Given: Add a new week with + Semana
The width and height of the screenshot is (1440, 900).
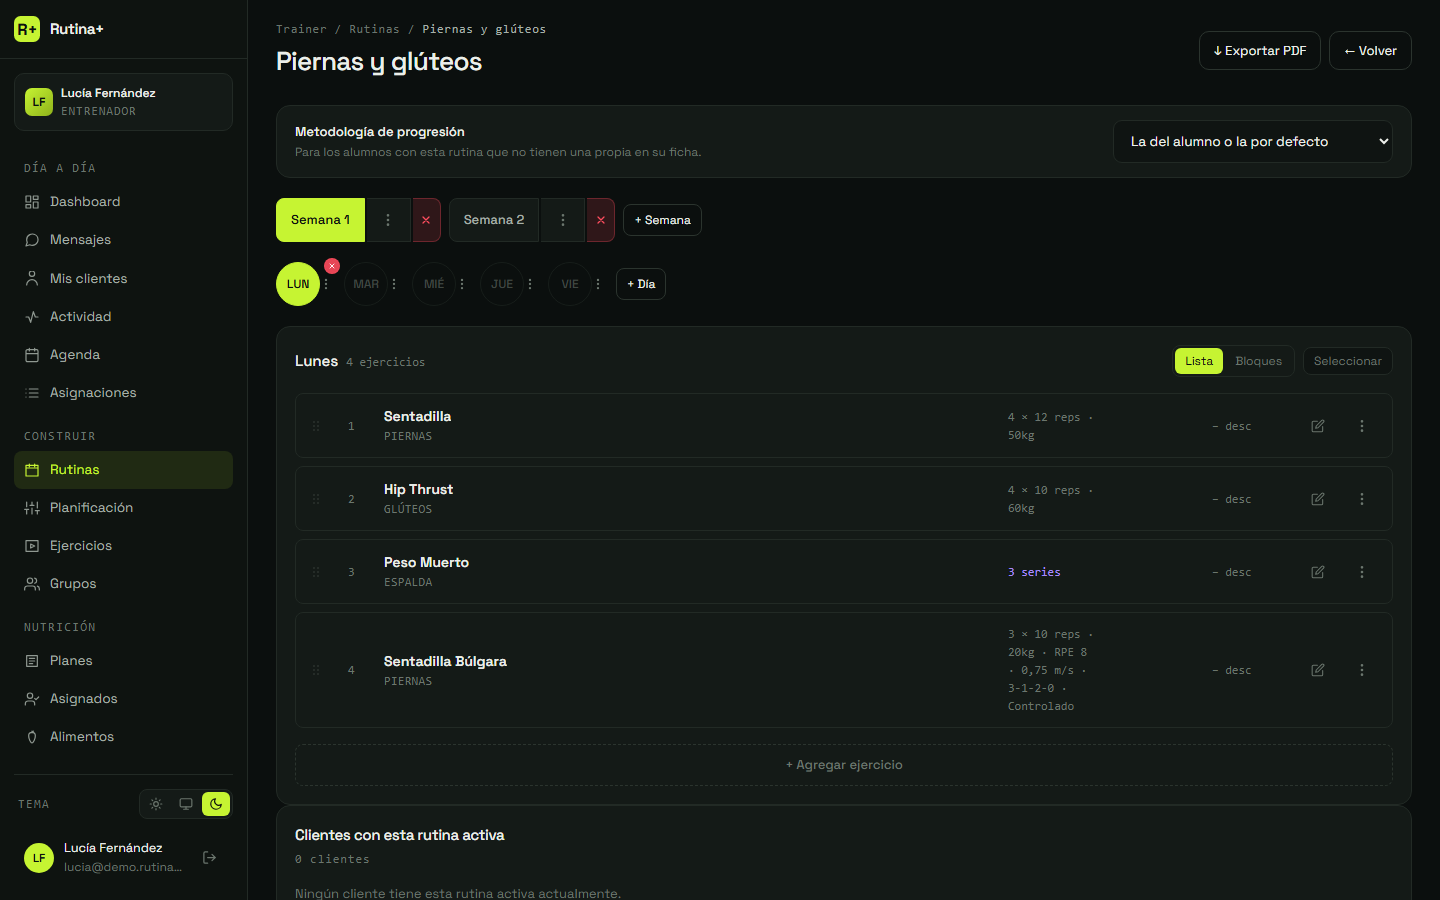Looking at the screenshot, I should pyautogui.click(x=662, y=220).
